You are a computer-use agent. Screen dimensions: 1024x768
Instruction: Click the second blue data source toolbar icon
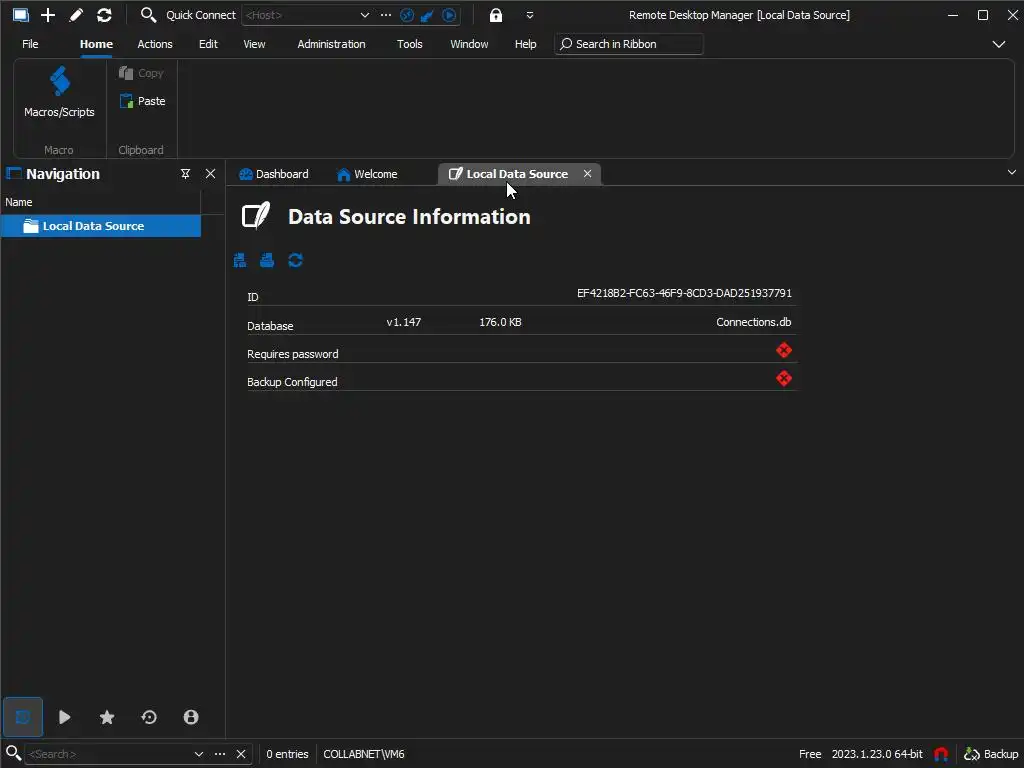267,261
